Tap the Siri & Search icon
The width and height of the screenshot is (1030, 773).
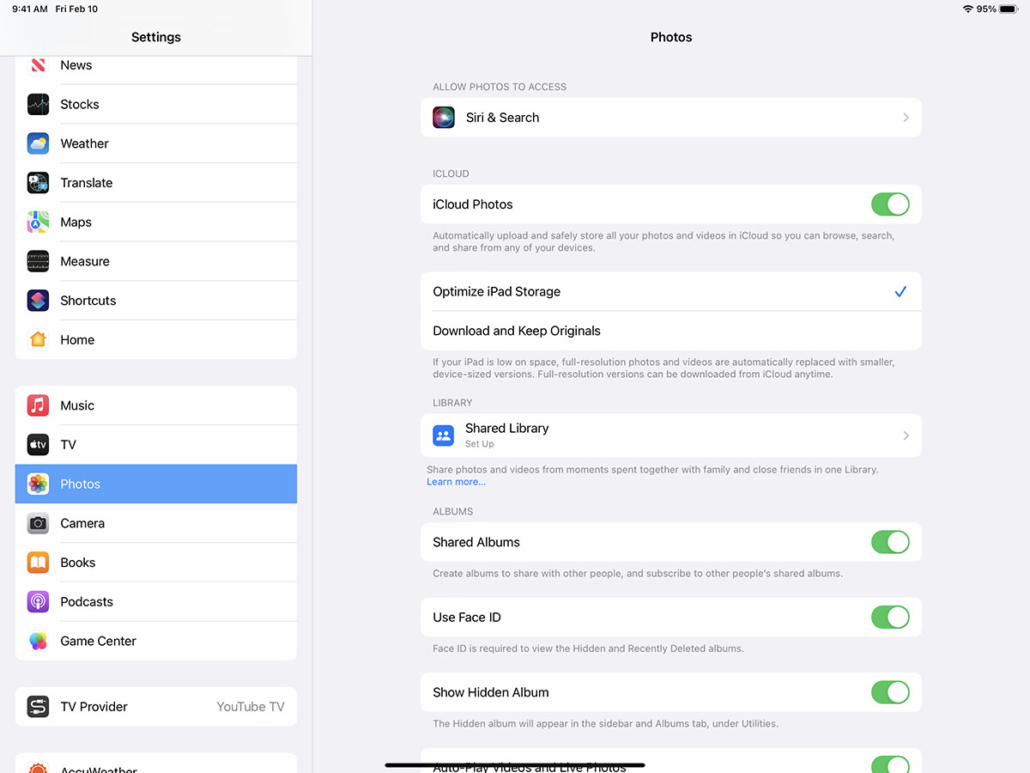click(443, 117)
